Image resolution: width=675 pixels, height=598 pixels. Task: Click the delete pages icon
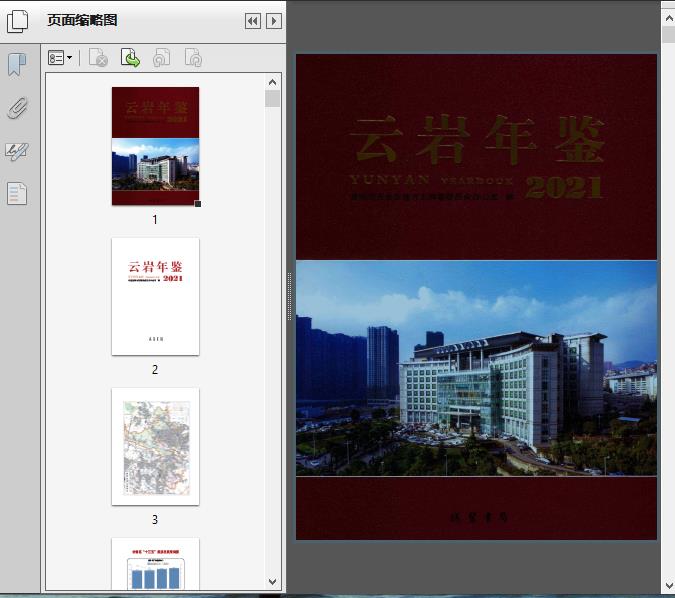coord(98,58)
